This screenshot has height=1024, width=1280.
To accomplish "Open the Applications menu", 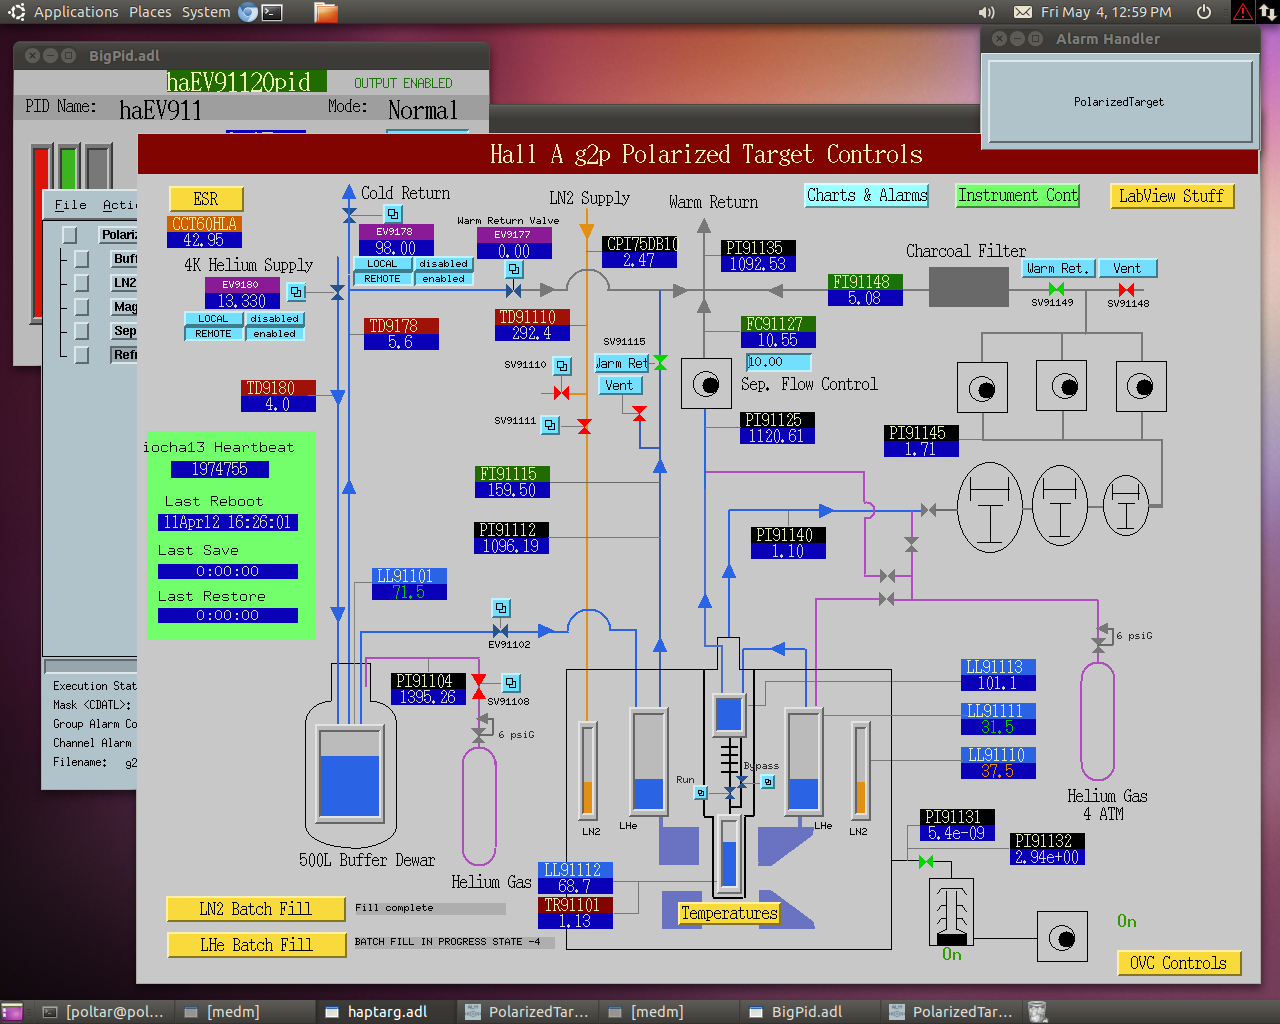I will click(76, 12).
